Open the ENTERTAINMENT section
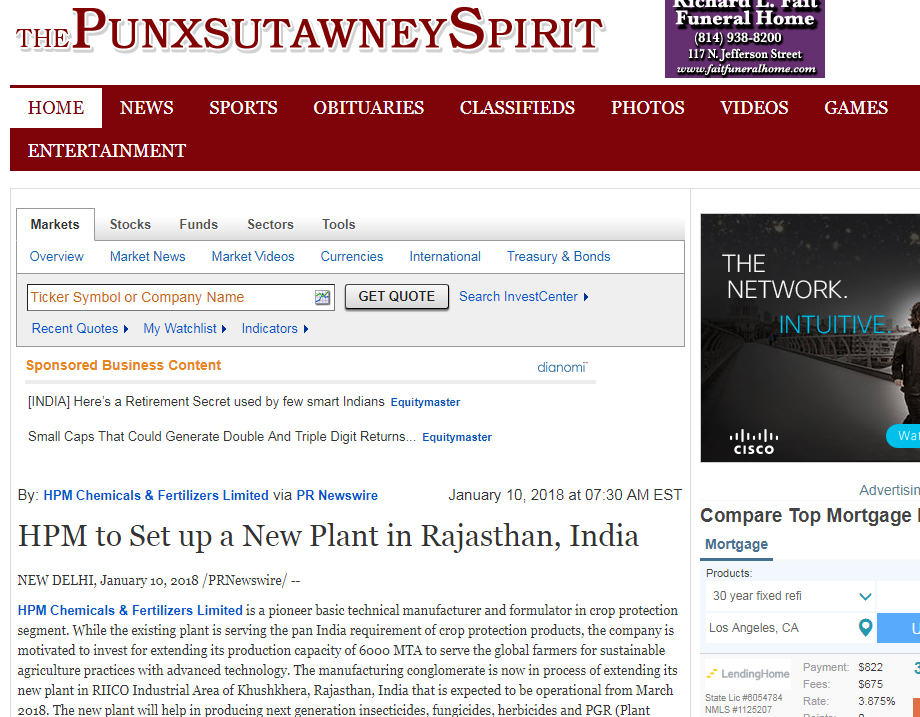The width and height of the screenshot is (920, 717). (x=107, y=151)
